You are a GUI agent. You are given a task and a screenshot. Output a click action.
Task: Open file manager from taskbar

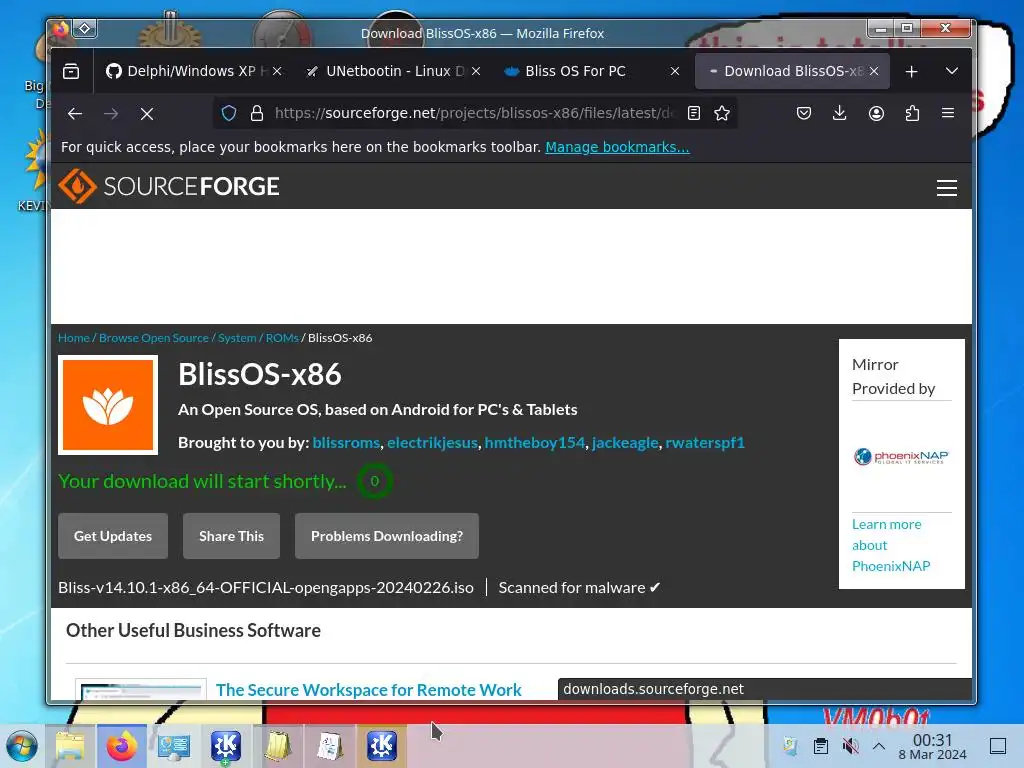click(70, 746)
